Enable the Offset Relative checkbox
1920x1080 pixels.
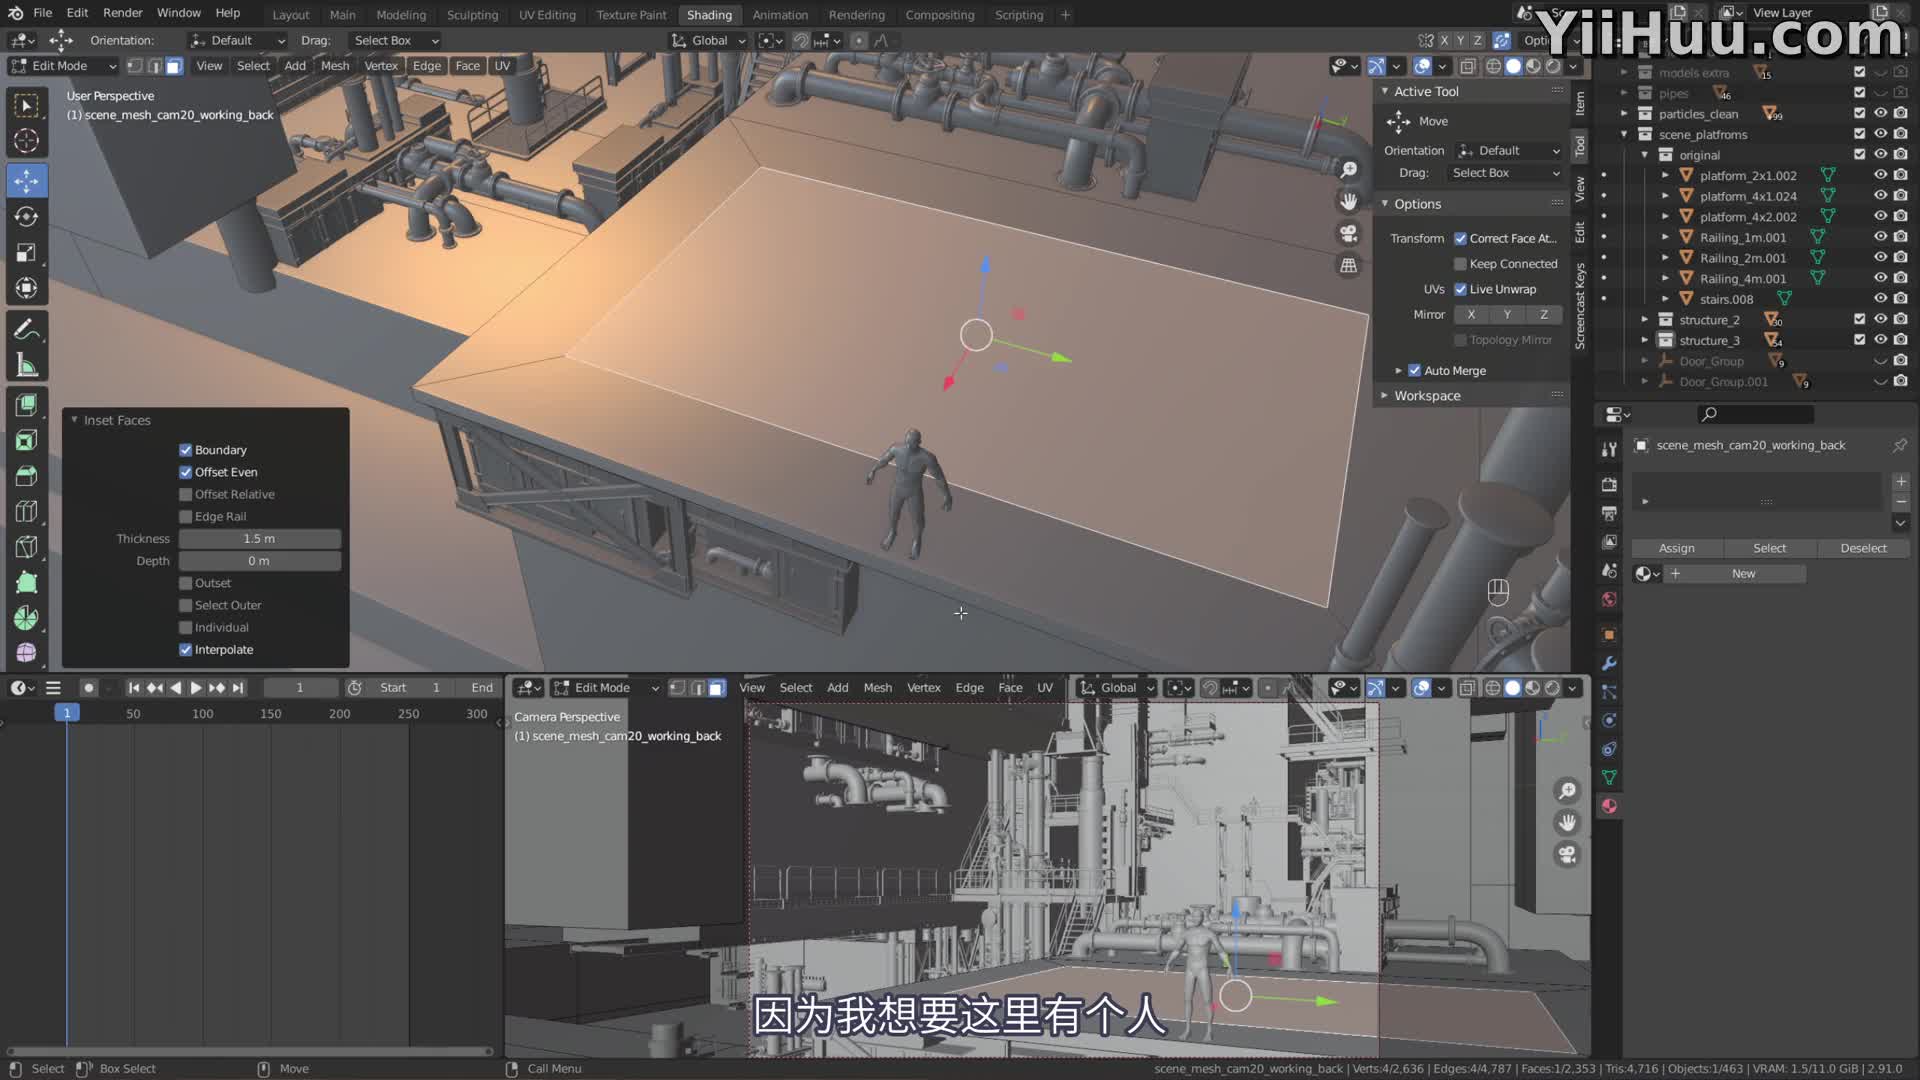[185, 494]
